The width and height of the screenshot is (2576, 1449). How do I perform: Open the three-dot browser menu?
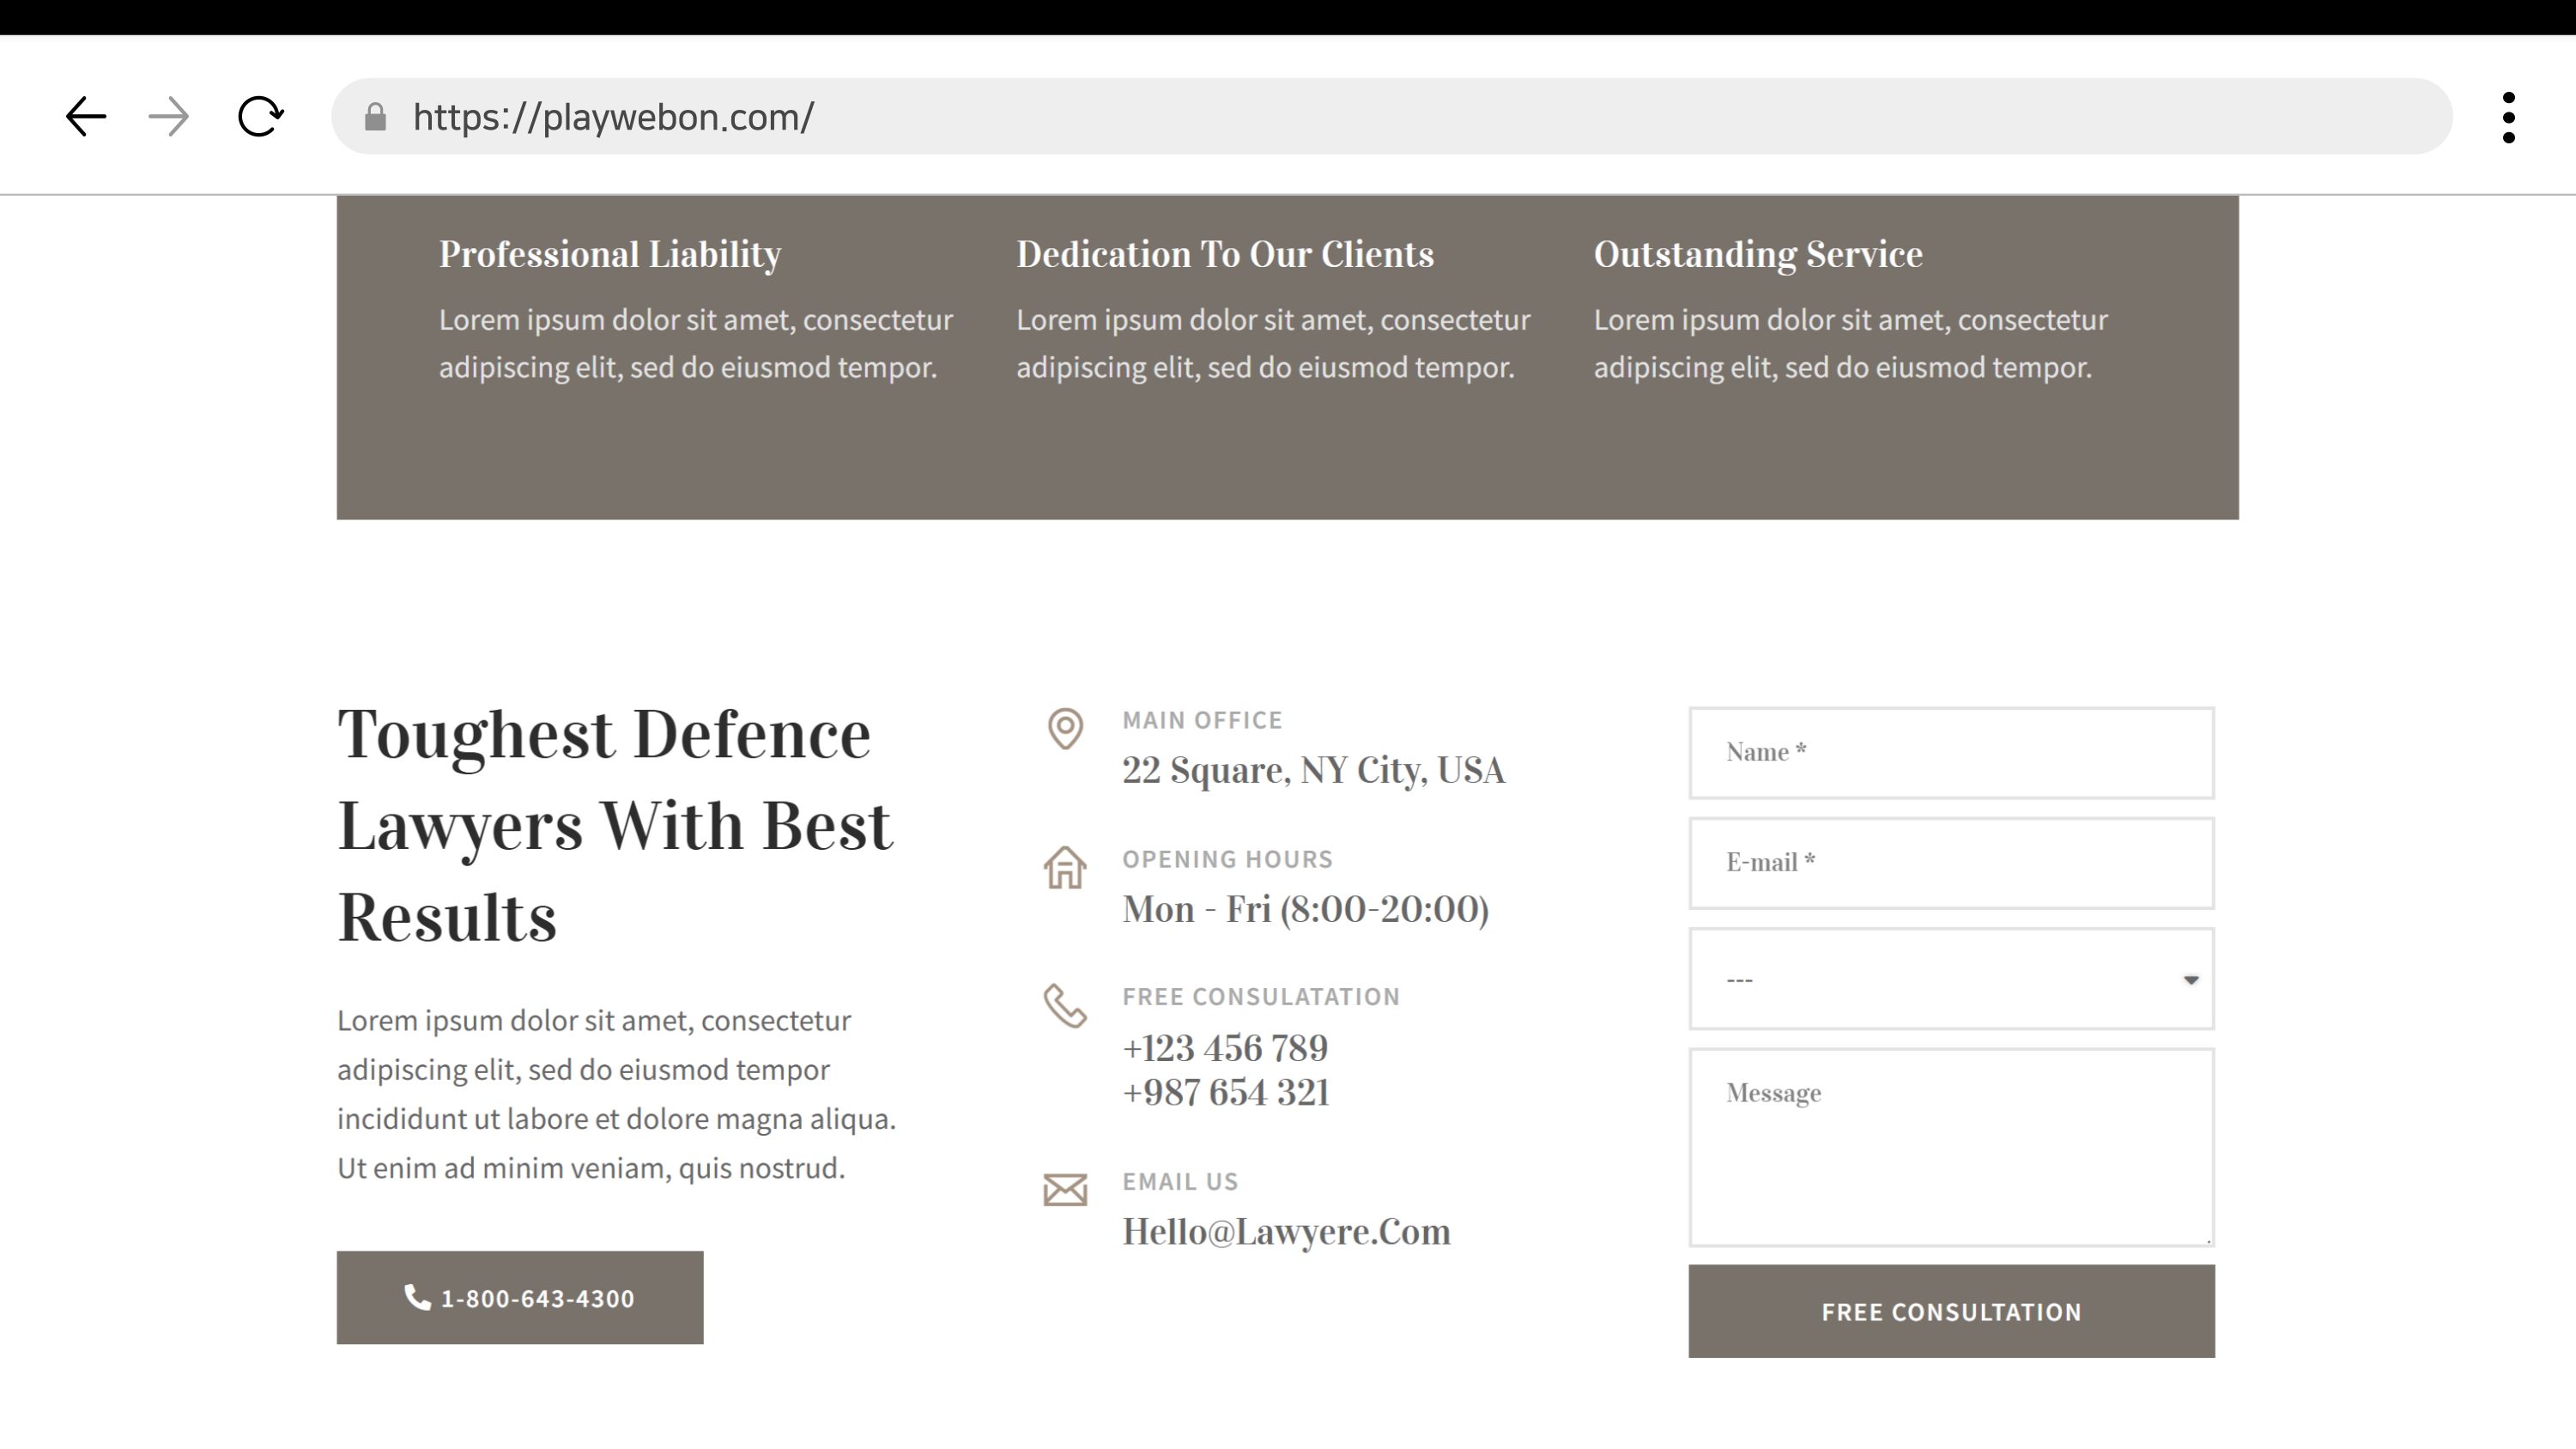(x=2508, y=118)
